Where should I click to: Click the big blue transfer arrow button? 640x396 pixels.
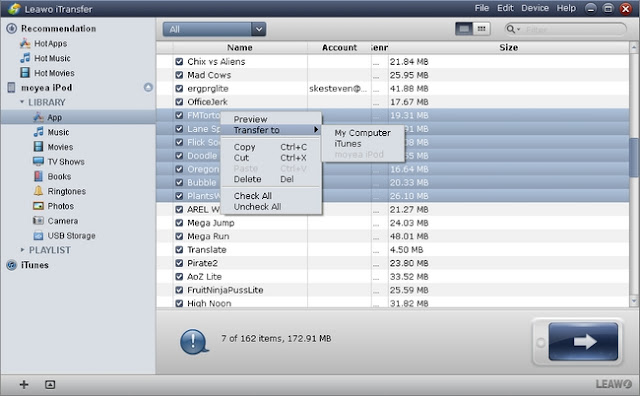[x=583, y=341]
